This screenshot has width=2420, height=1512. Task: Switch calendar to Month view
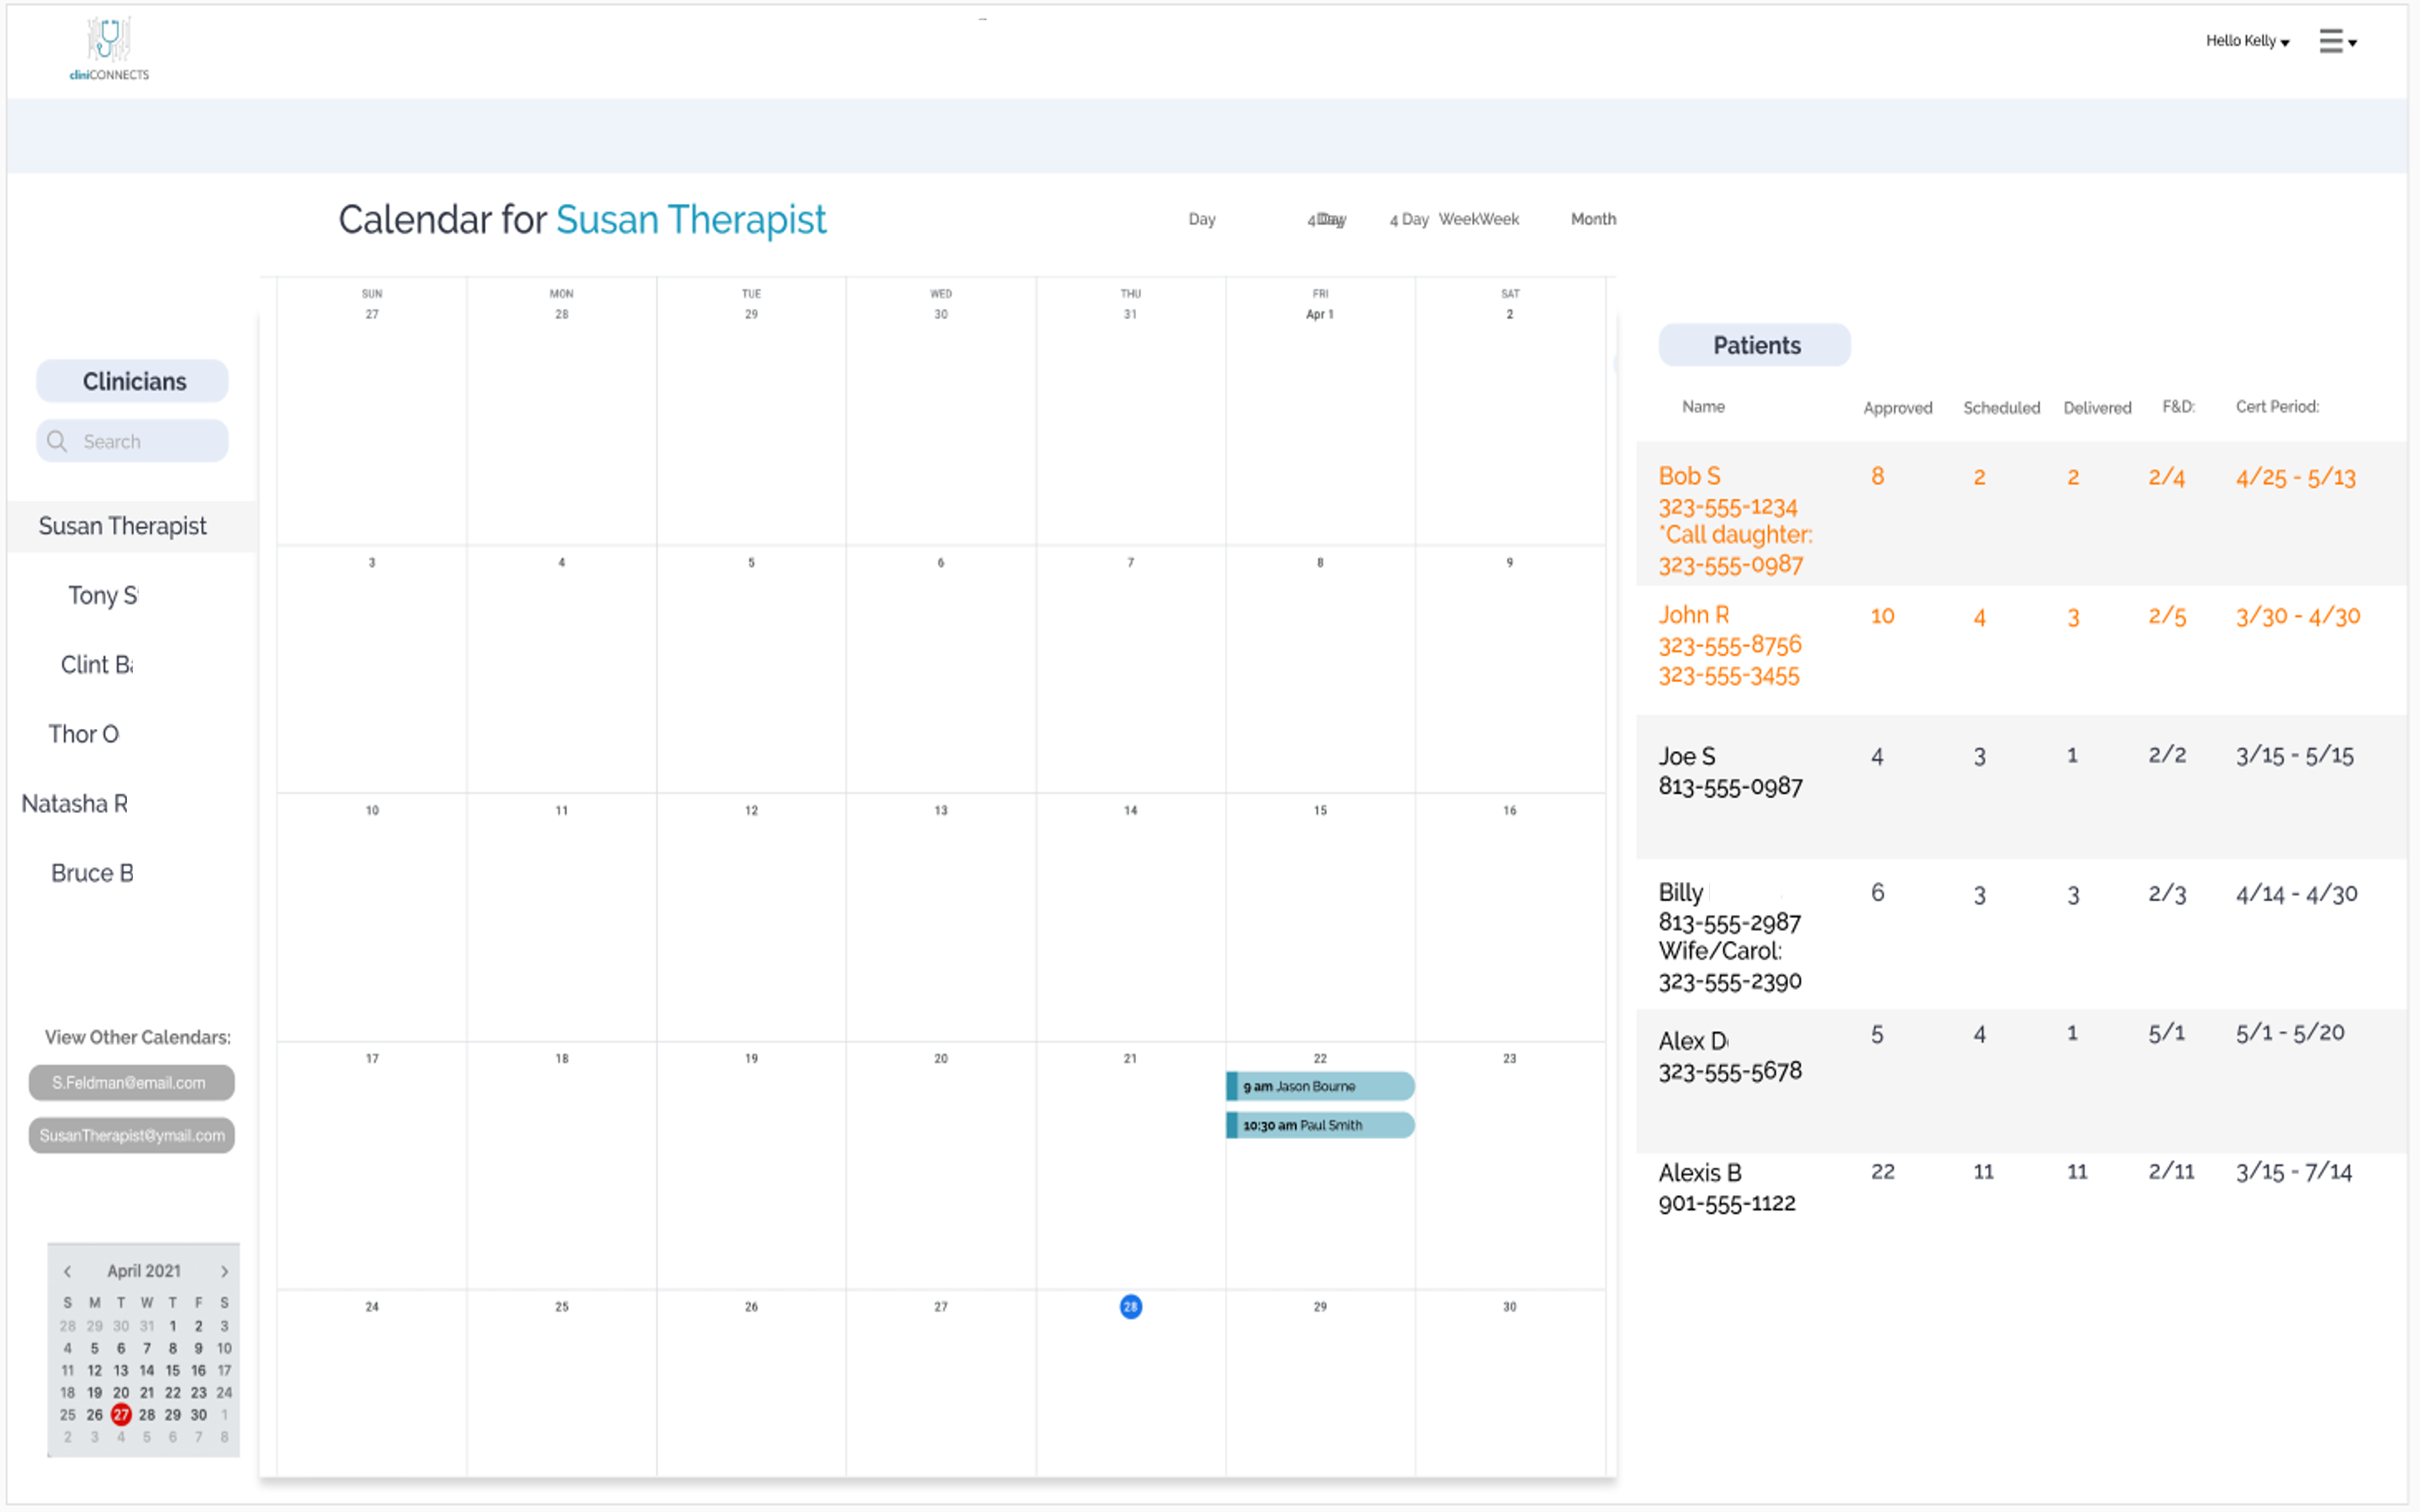(x=1592, y=219)
